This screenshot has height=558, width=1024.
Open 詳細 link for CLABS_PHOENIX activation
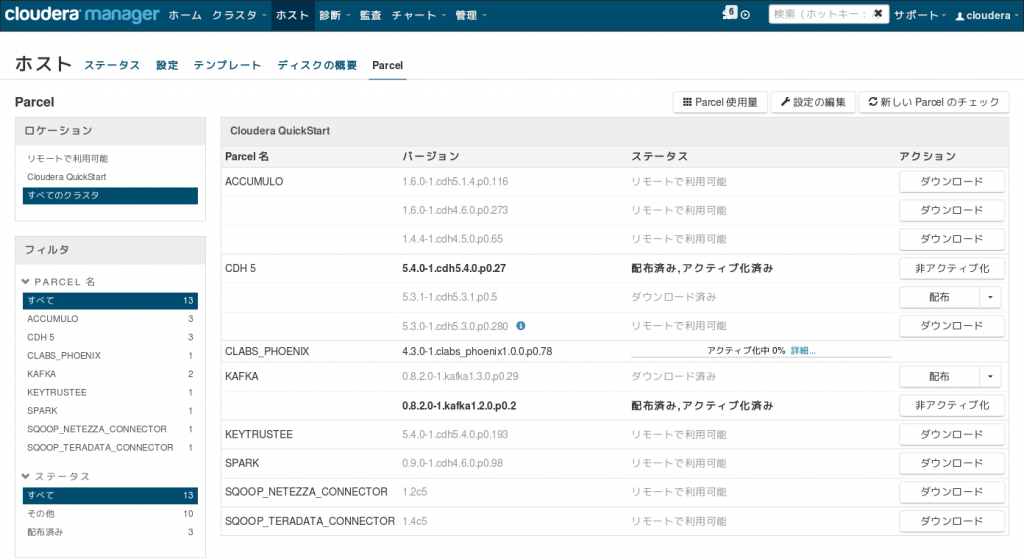coord(803,351)
